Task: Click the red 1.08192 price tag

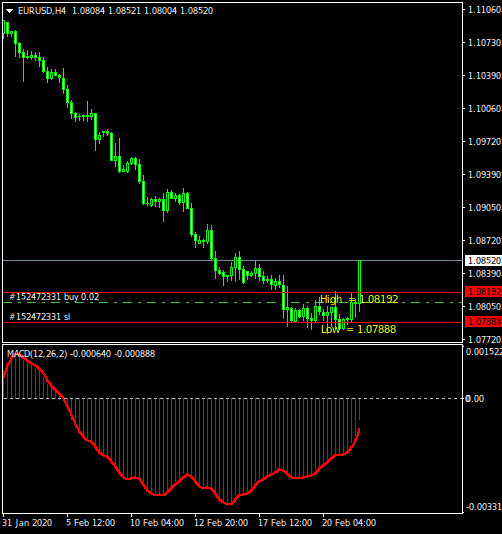Action: pyautogui.click(x=483, y=292)
